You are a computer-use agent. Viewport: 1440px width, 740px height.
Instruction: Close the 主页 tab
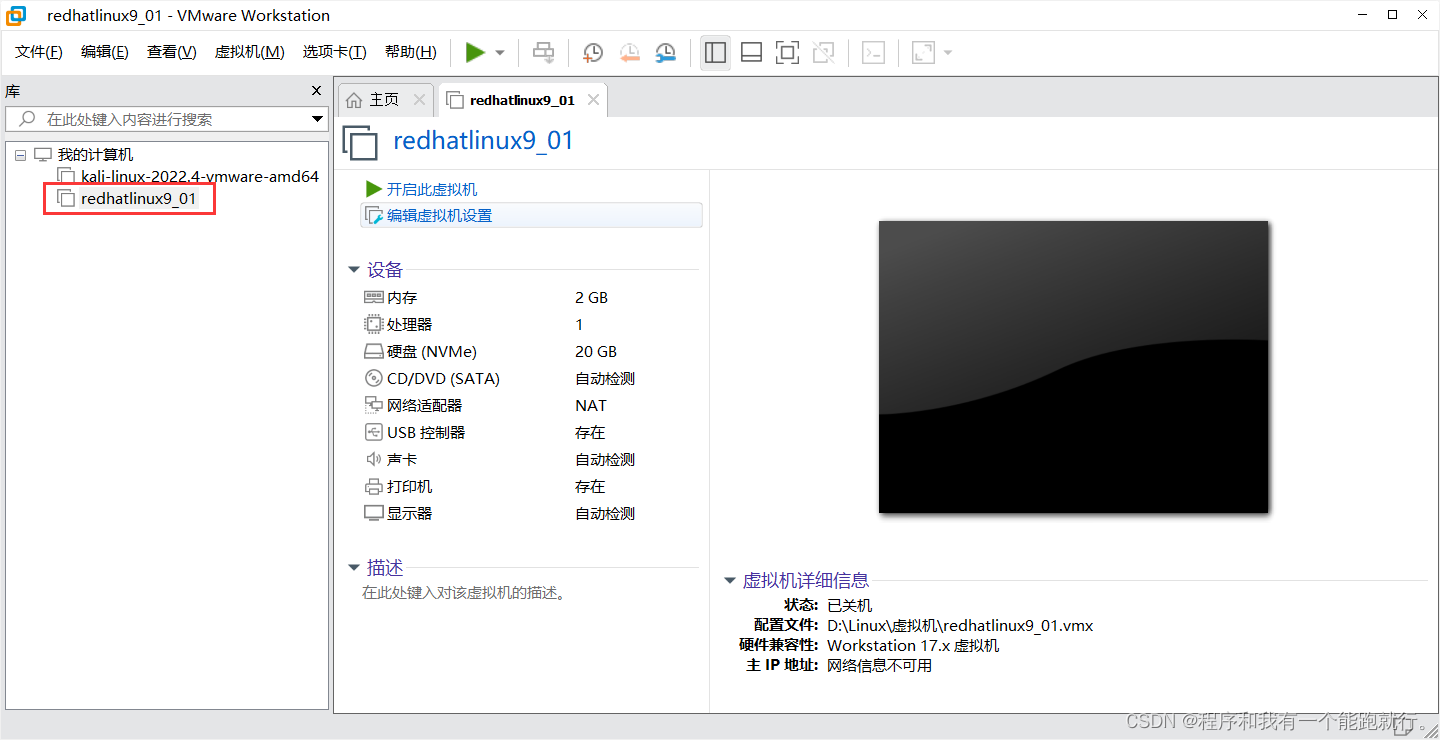[x=419, y=100]
